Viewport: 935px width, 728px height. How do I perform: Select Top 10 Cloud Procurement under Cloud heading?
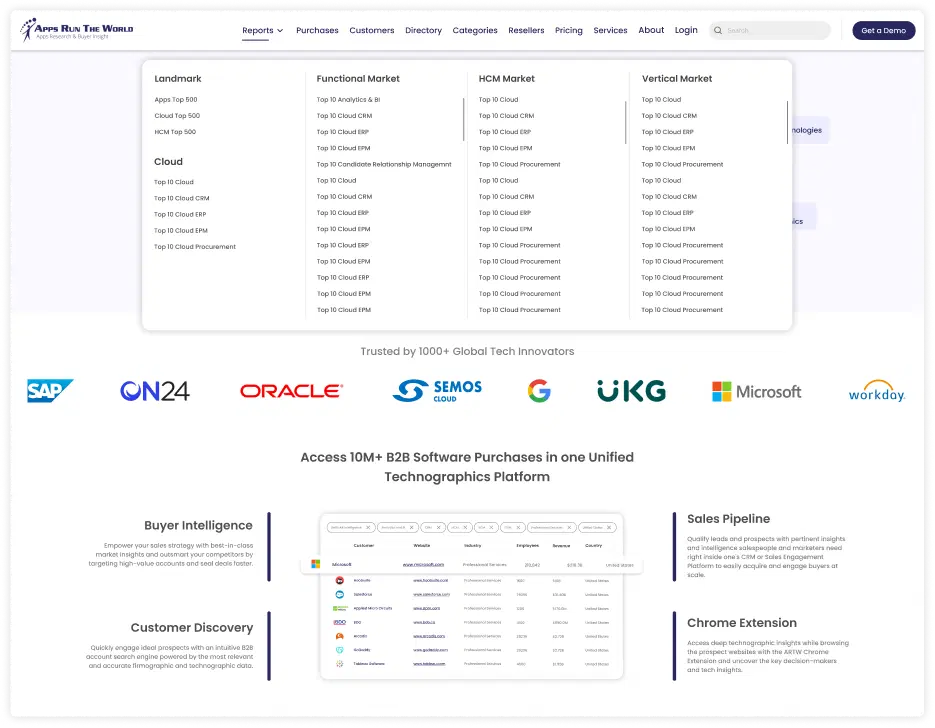point(195,246)
